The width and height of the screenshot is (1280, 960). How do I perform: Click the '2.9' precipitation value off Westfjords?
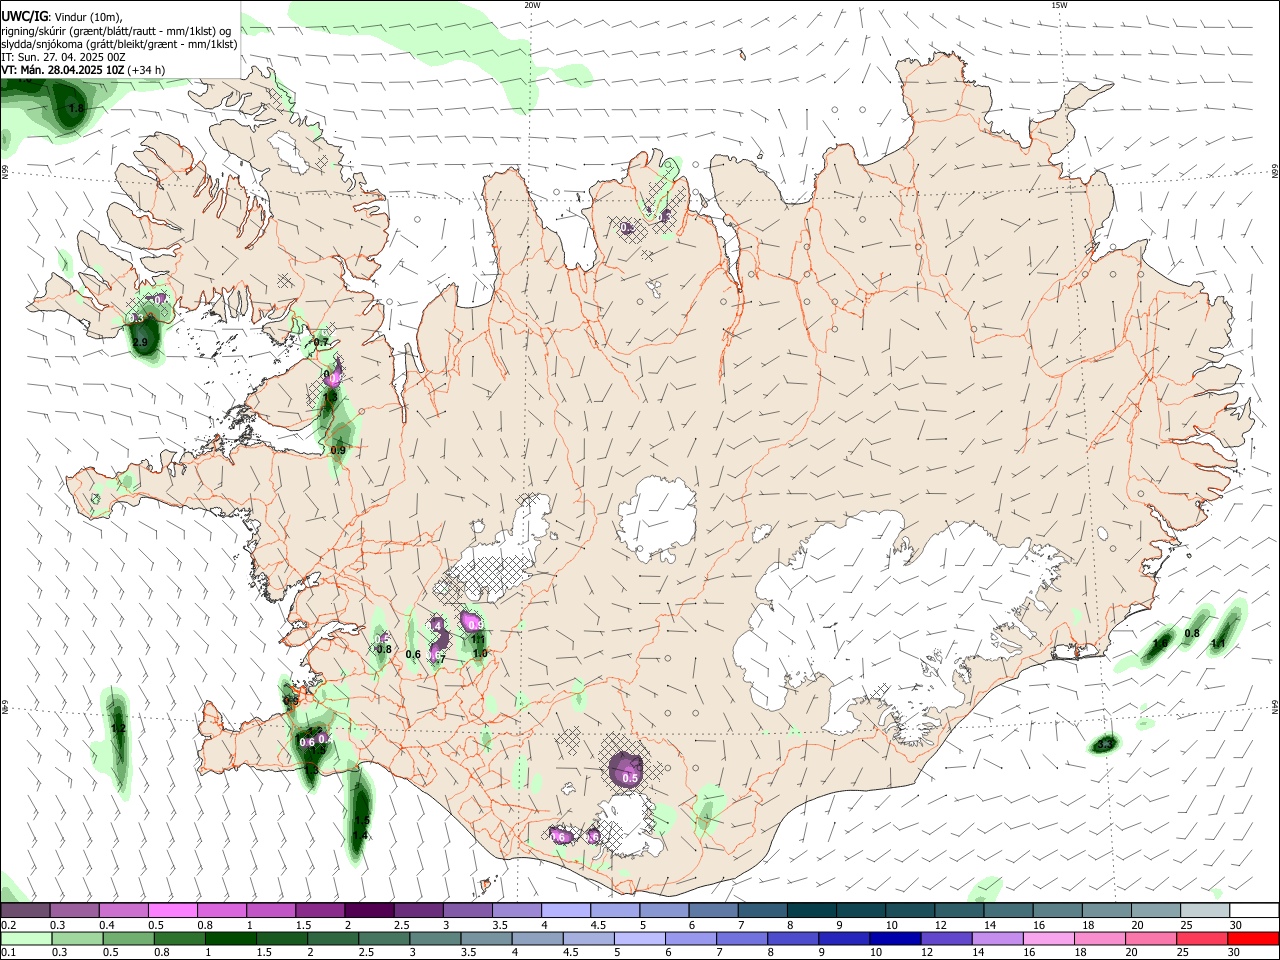coord(140,343)
